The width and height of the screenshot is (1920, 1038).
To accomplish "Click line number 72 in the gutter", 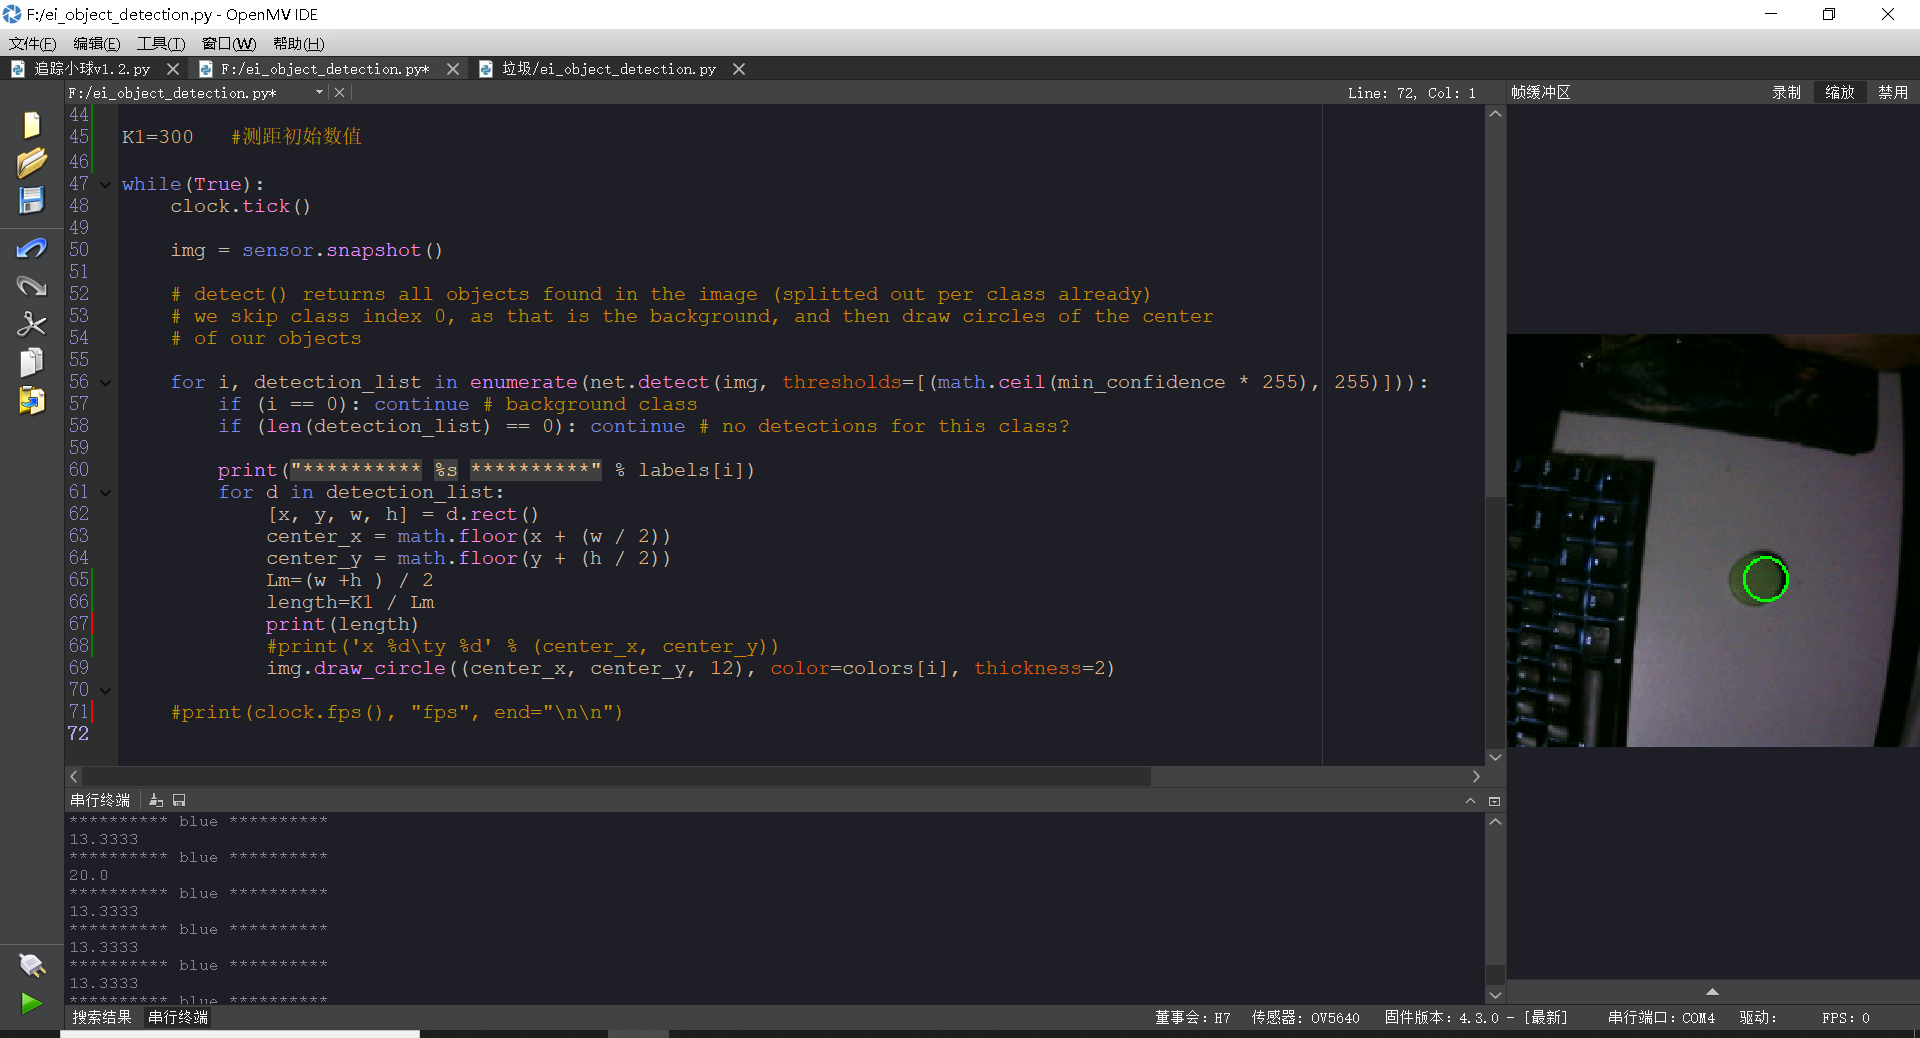I will tap(78, 734).
